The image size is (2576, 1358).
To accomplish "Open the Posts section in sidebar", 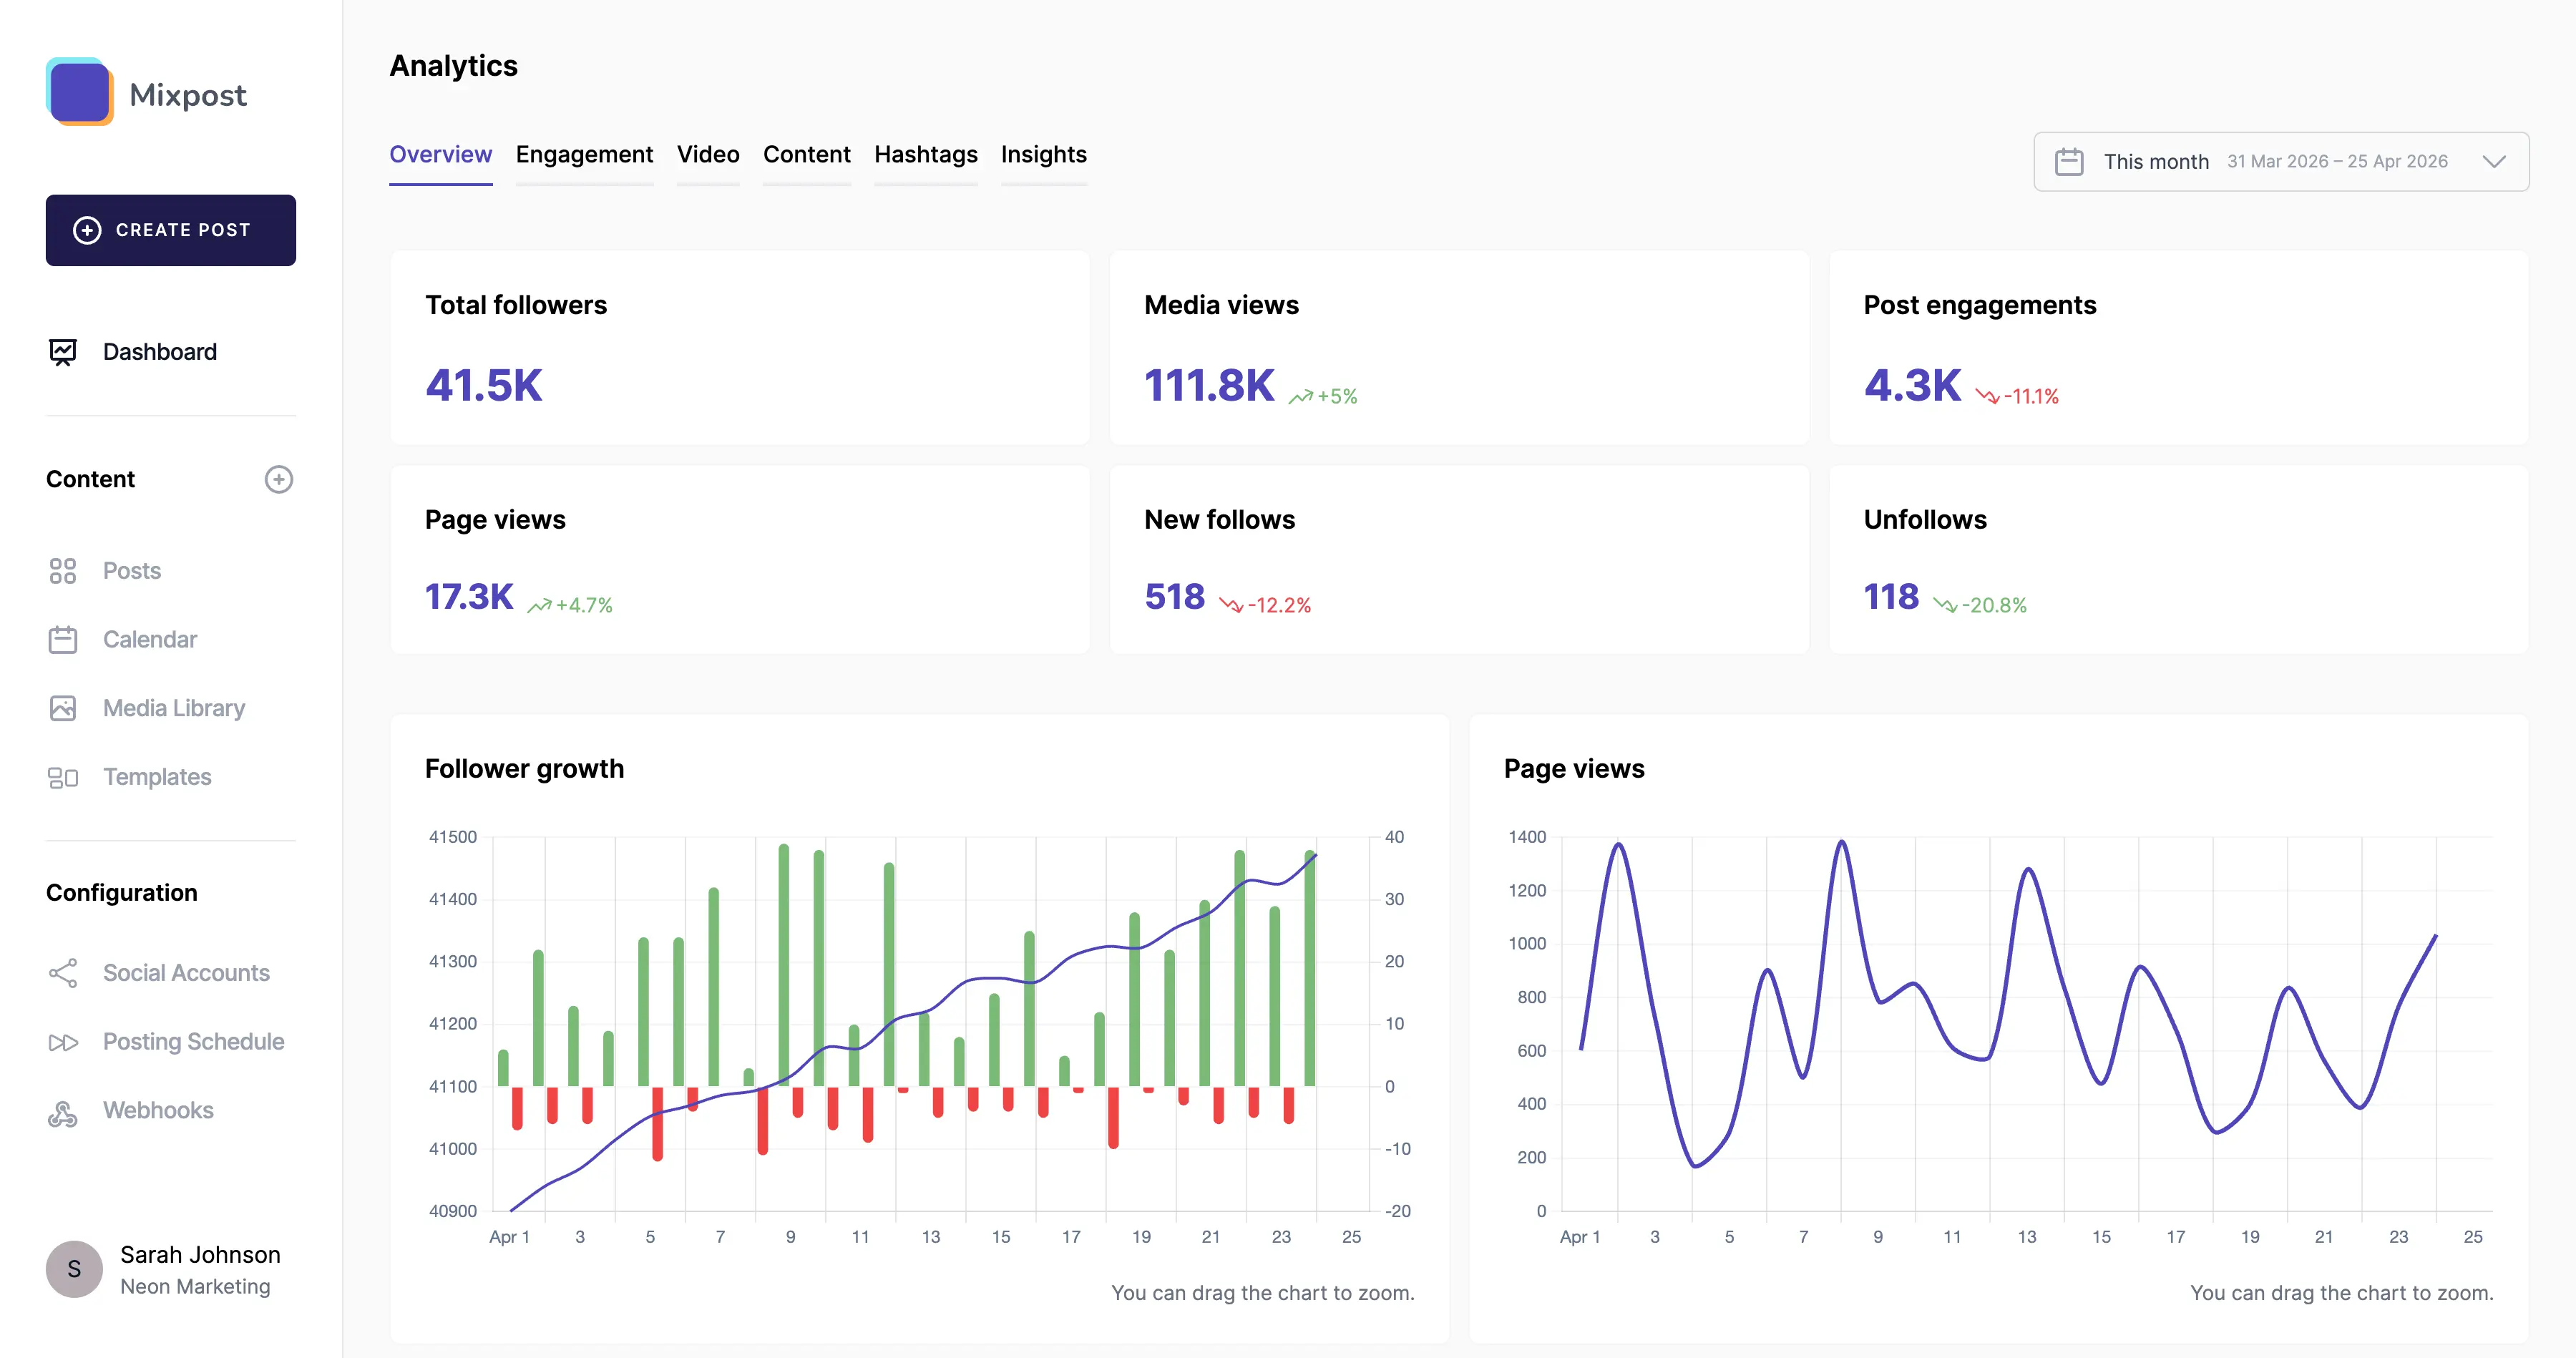I will click(x=130, y=570).
